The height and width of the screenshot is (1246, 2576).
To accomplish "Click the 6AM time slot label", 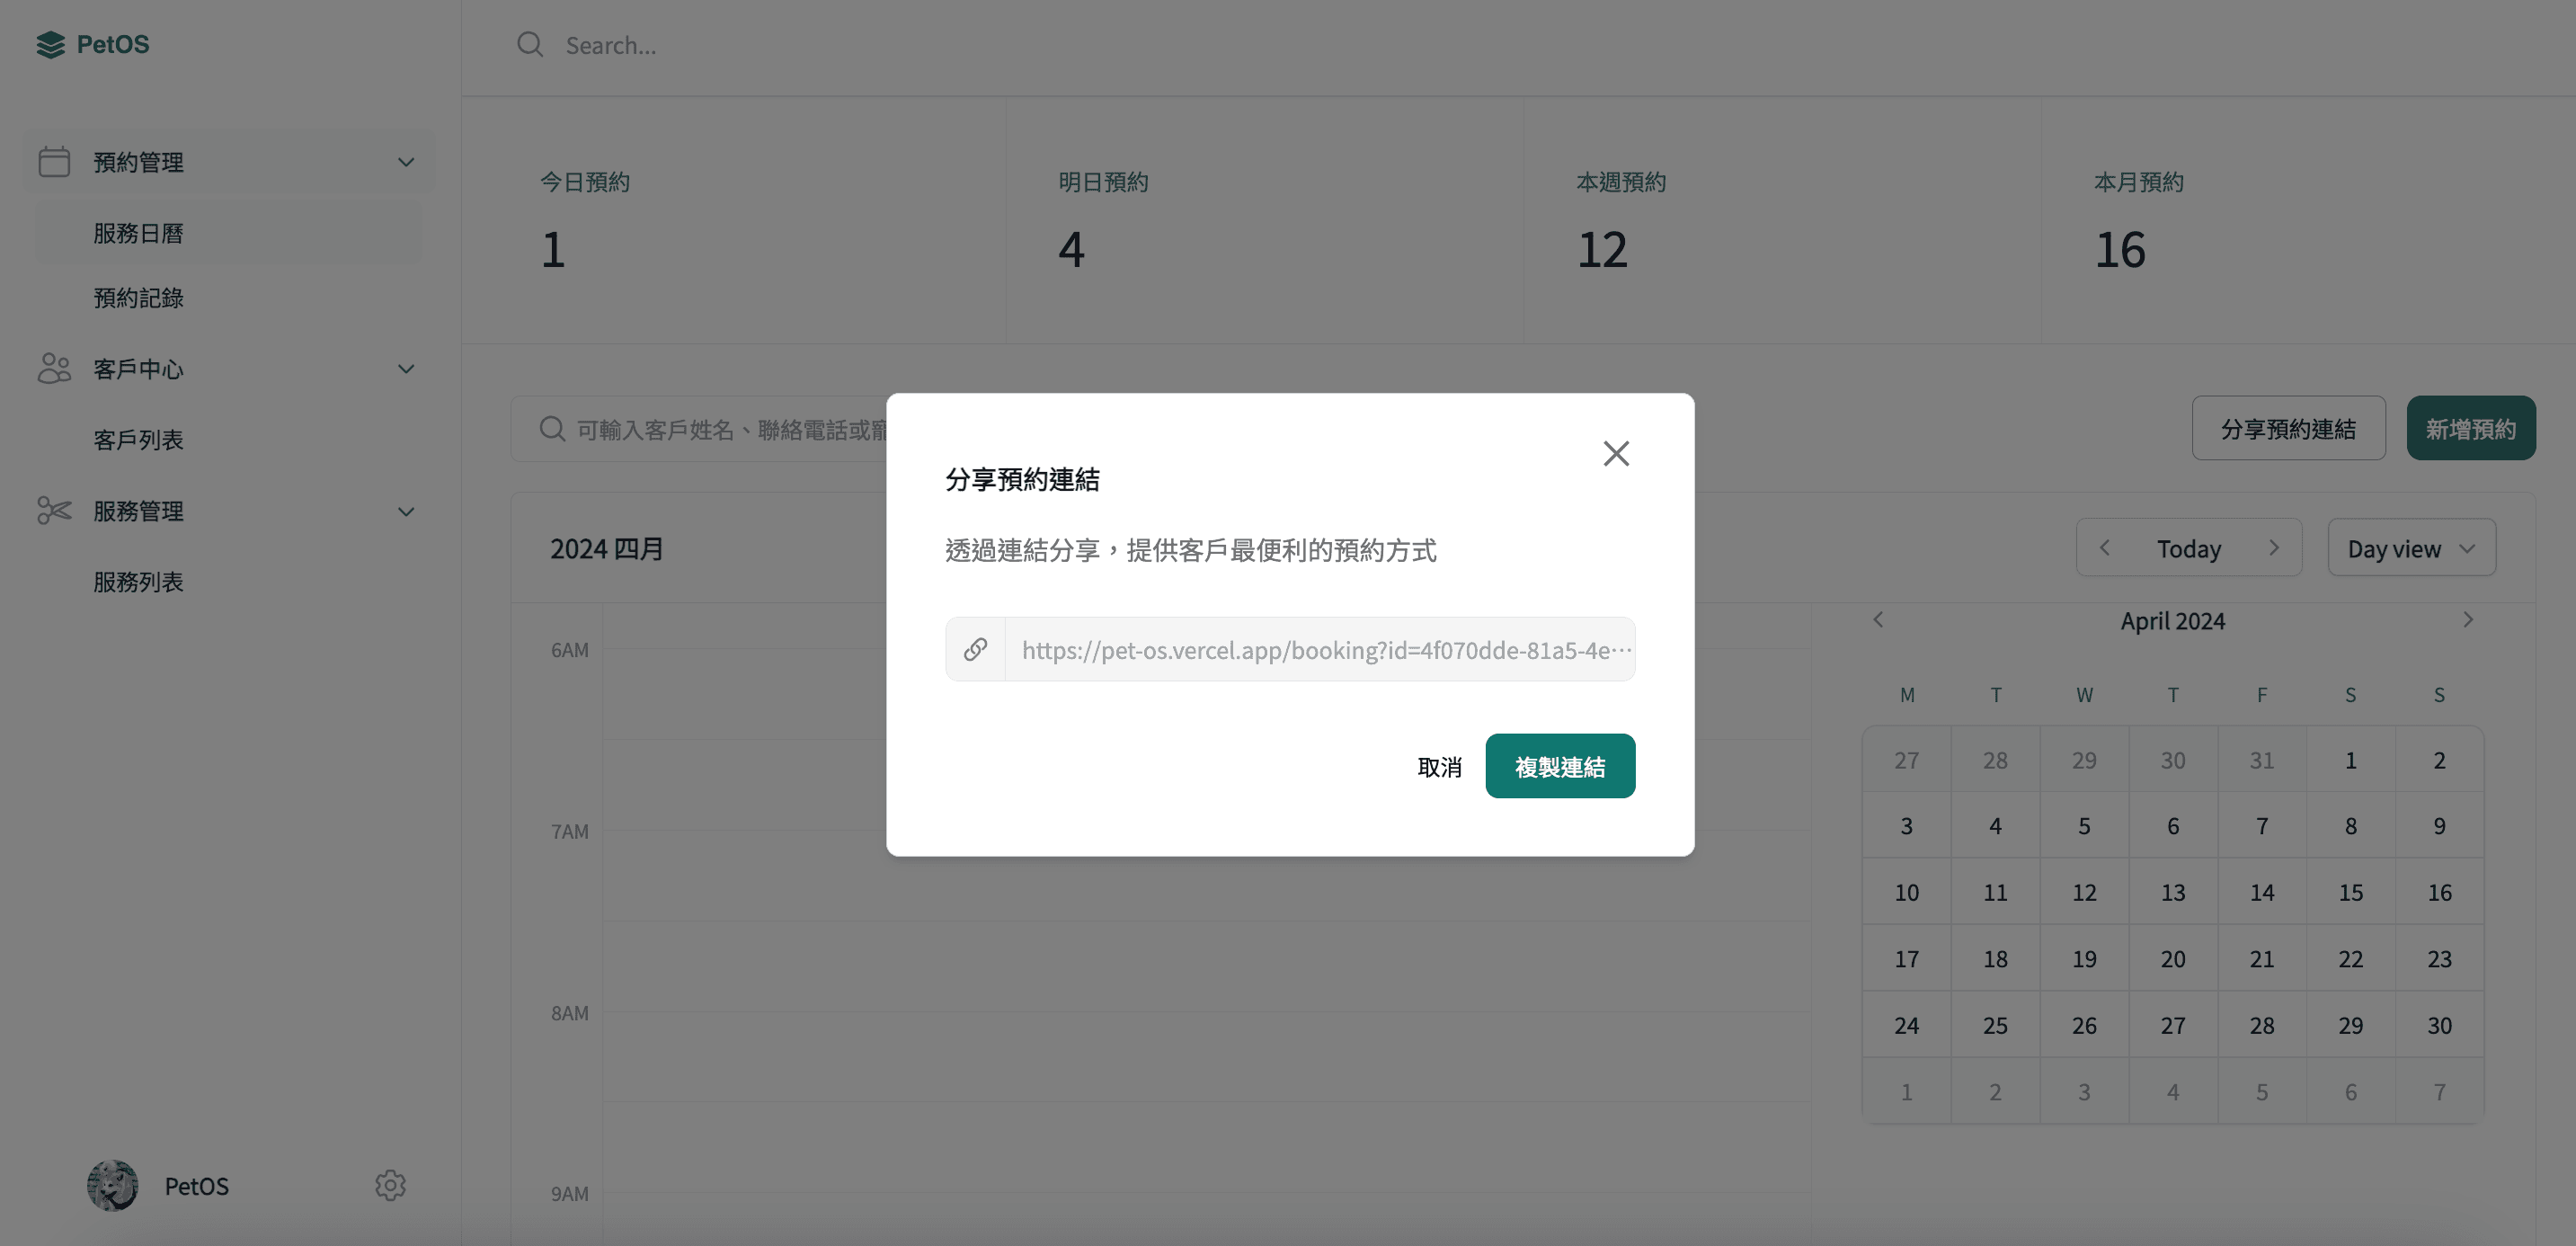I will 569,650.
